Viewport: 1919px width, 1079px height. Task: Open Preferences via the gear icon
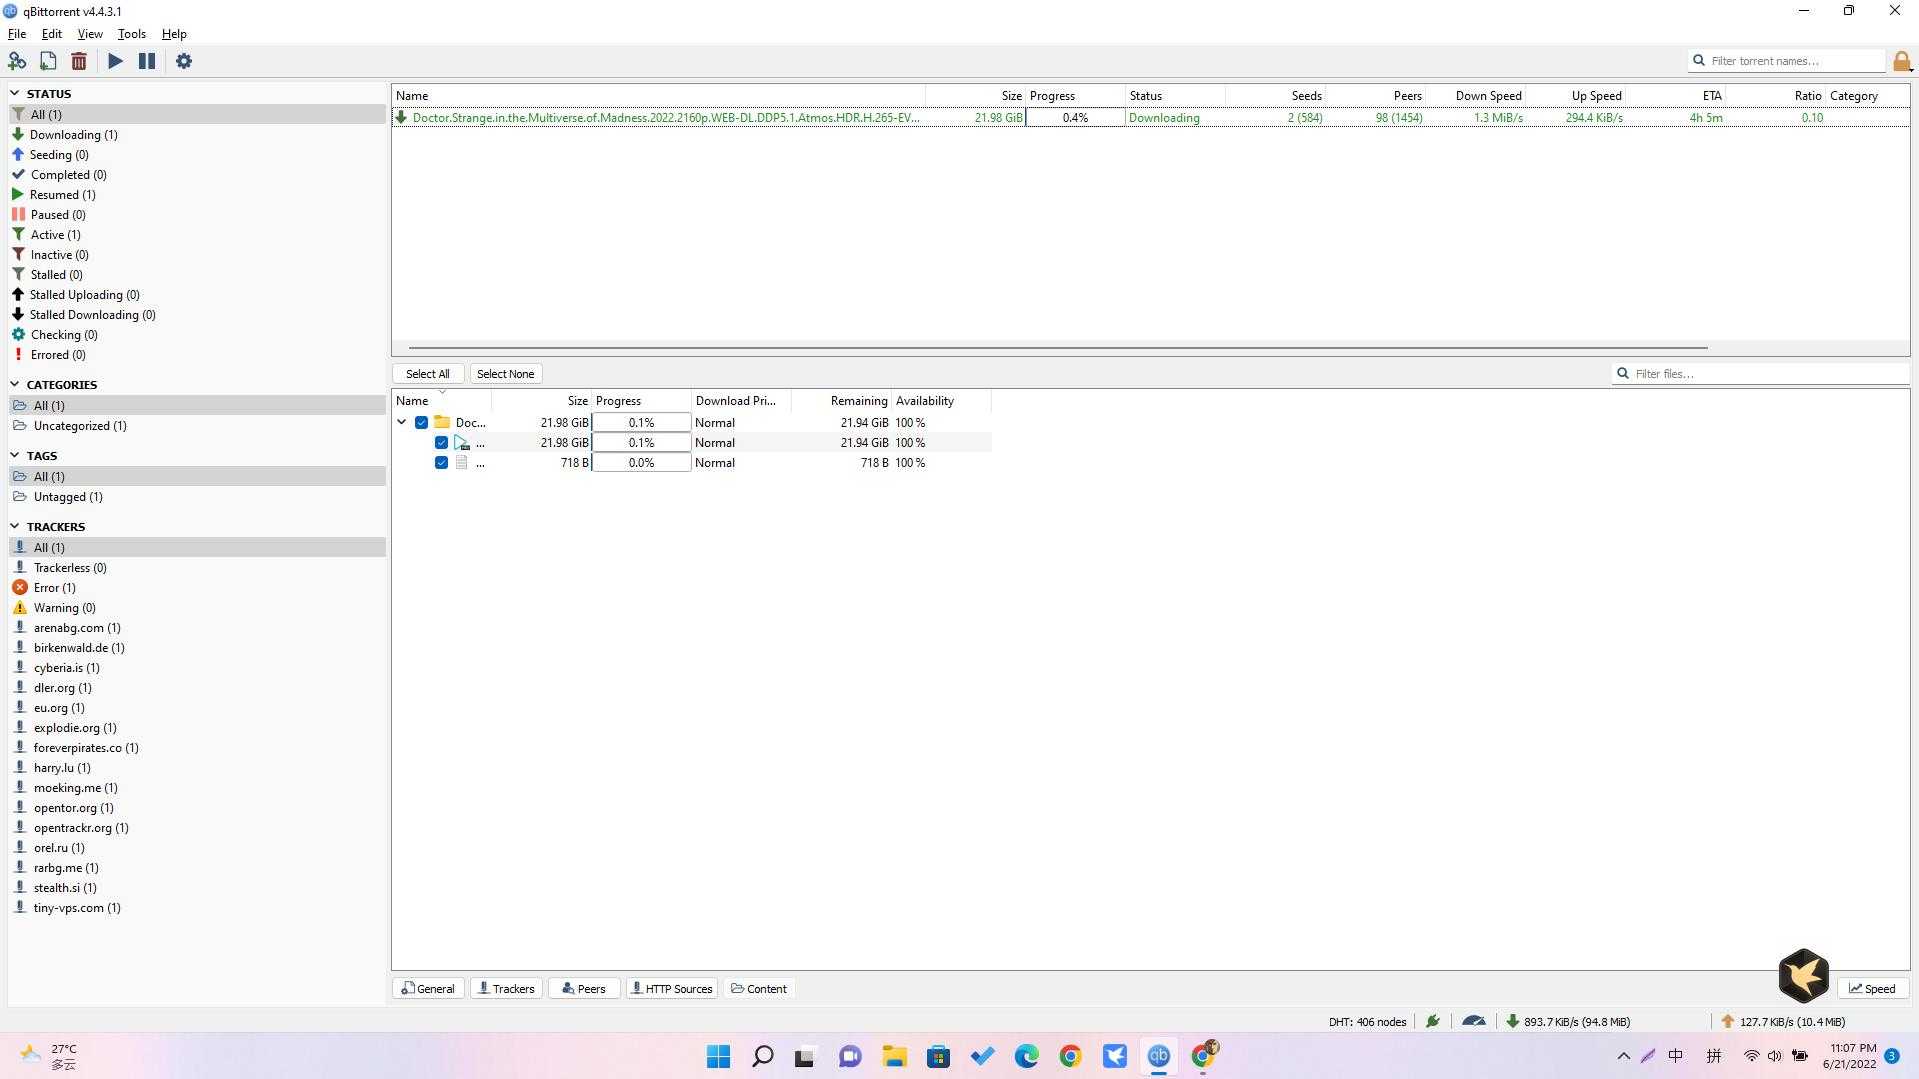(184, 61)
